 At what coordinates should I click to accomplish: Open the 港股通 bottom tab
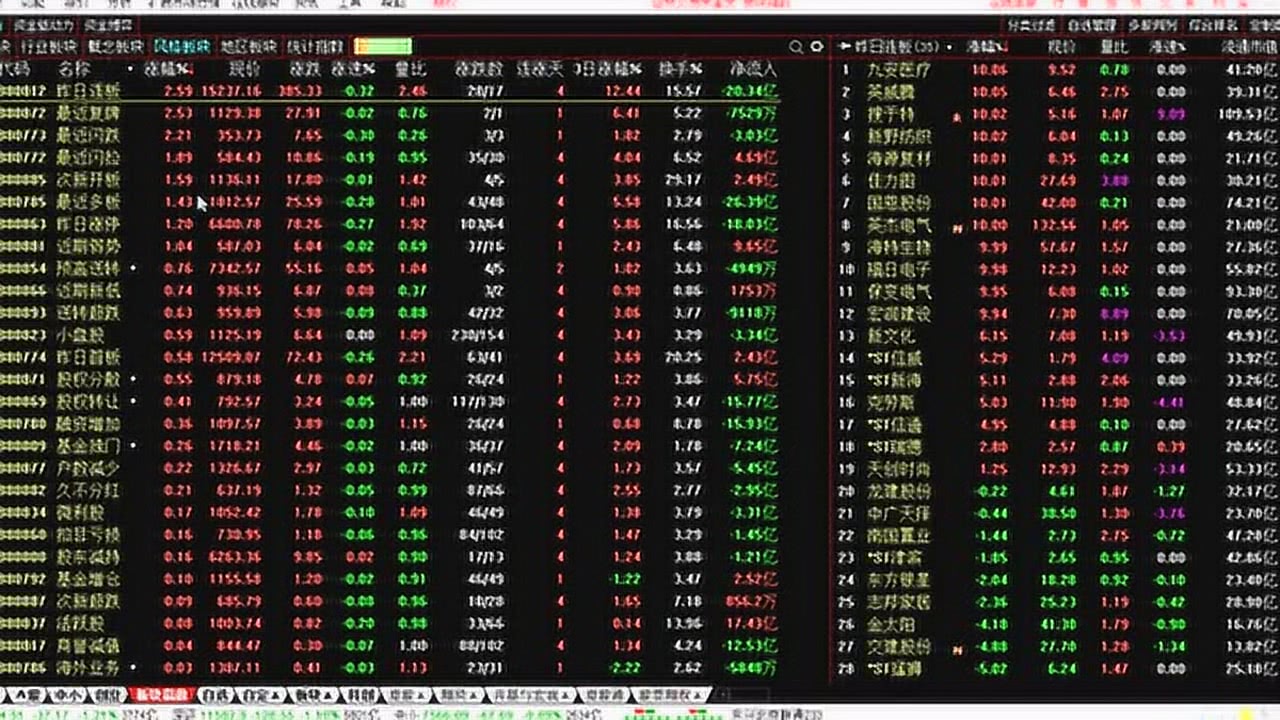tap(604, 694)
